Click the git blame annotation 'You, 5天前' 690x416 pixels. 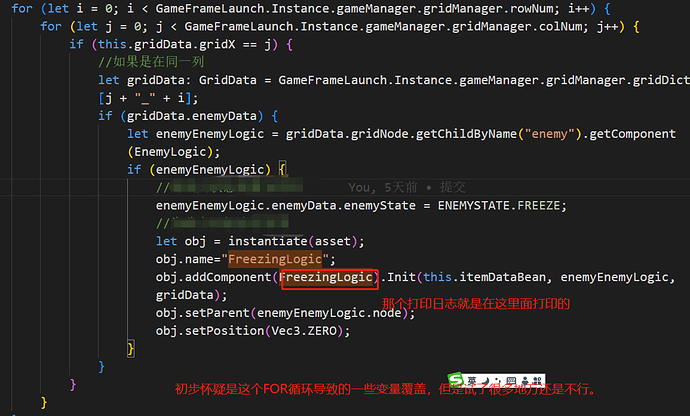pos(382,187)
